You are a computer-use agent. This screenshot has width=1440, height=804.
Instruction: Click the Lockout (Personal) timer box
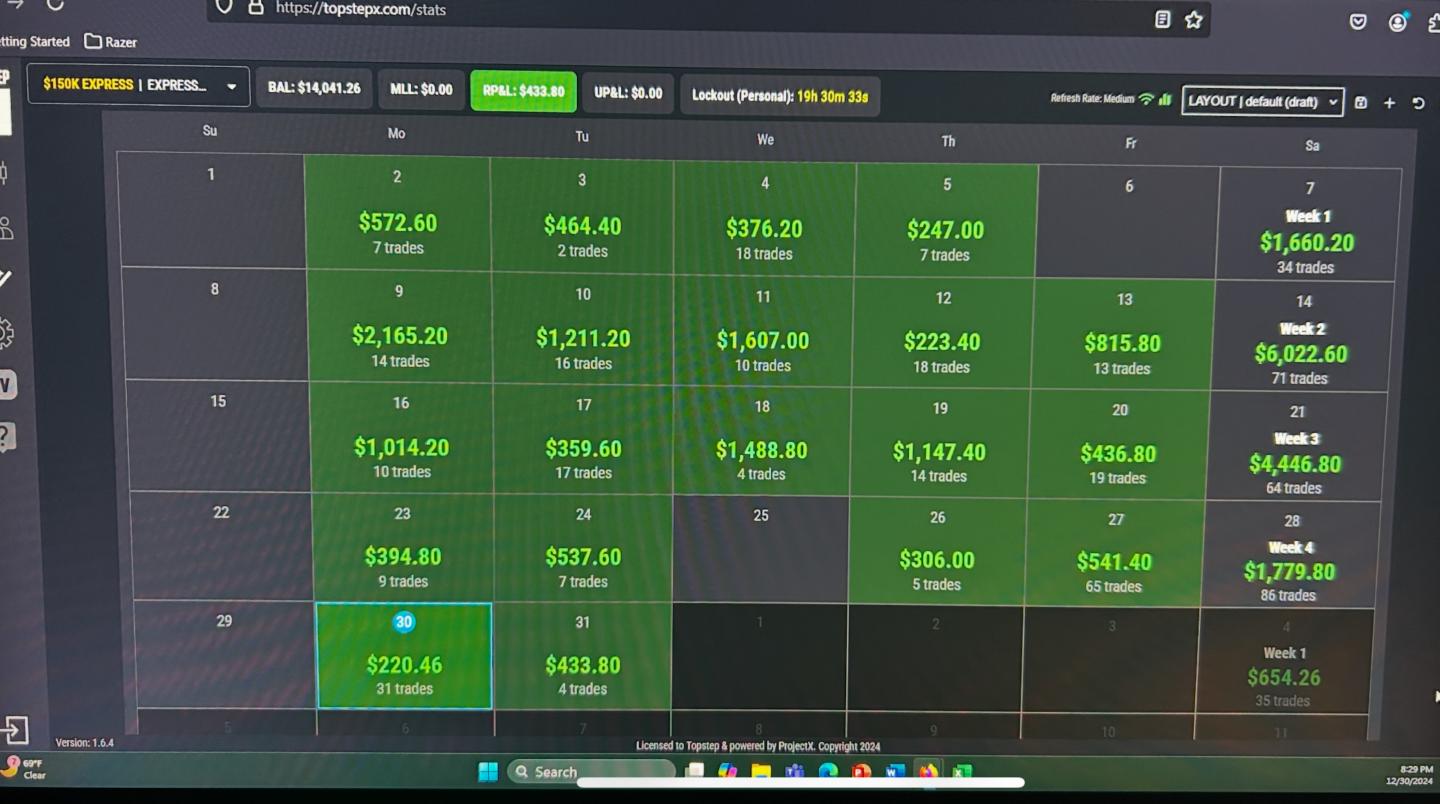click(780, 96)
